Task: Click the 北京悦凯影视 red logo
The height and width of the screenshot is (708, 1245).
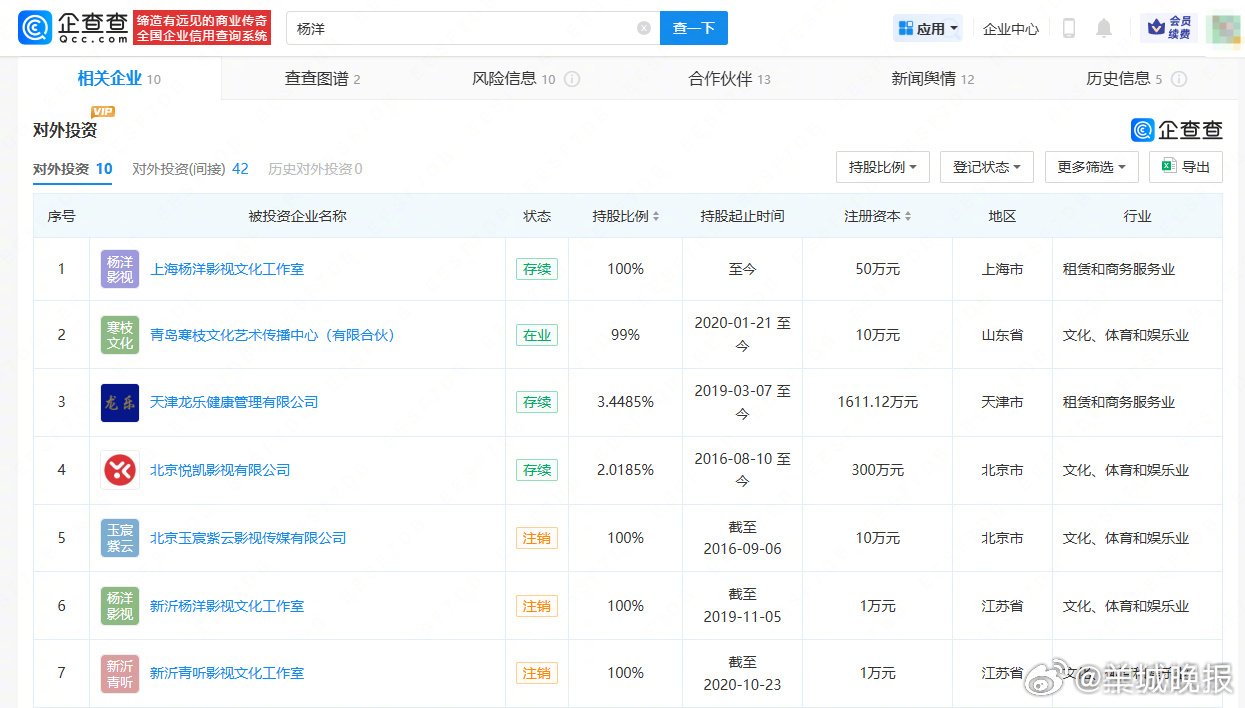Action: tap(120, 470)
